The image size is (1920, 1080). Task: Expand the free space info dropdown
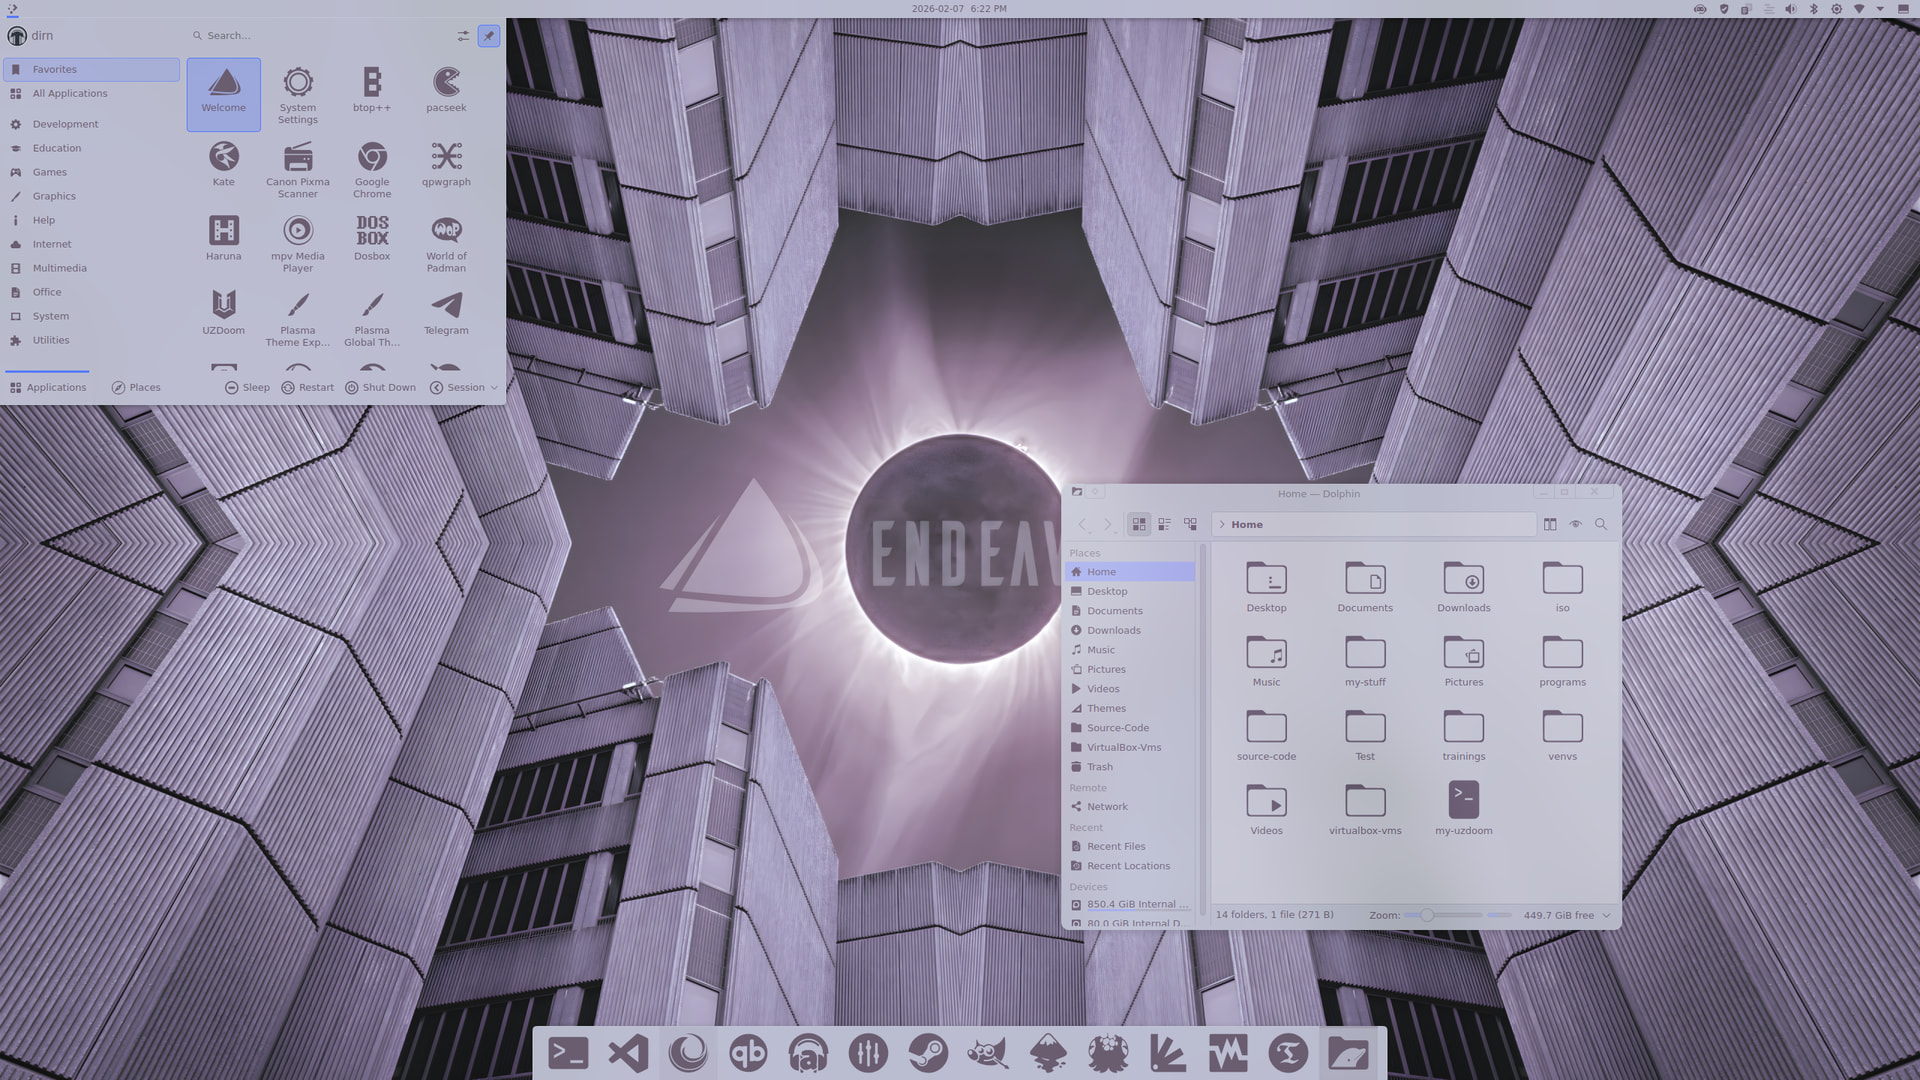pos(1607,915)
